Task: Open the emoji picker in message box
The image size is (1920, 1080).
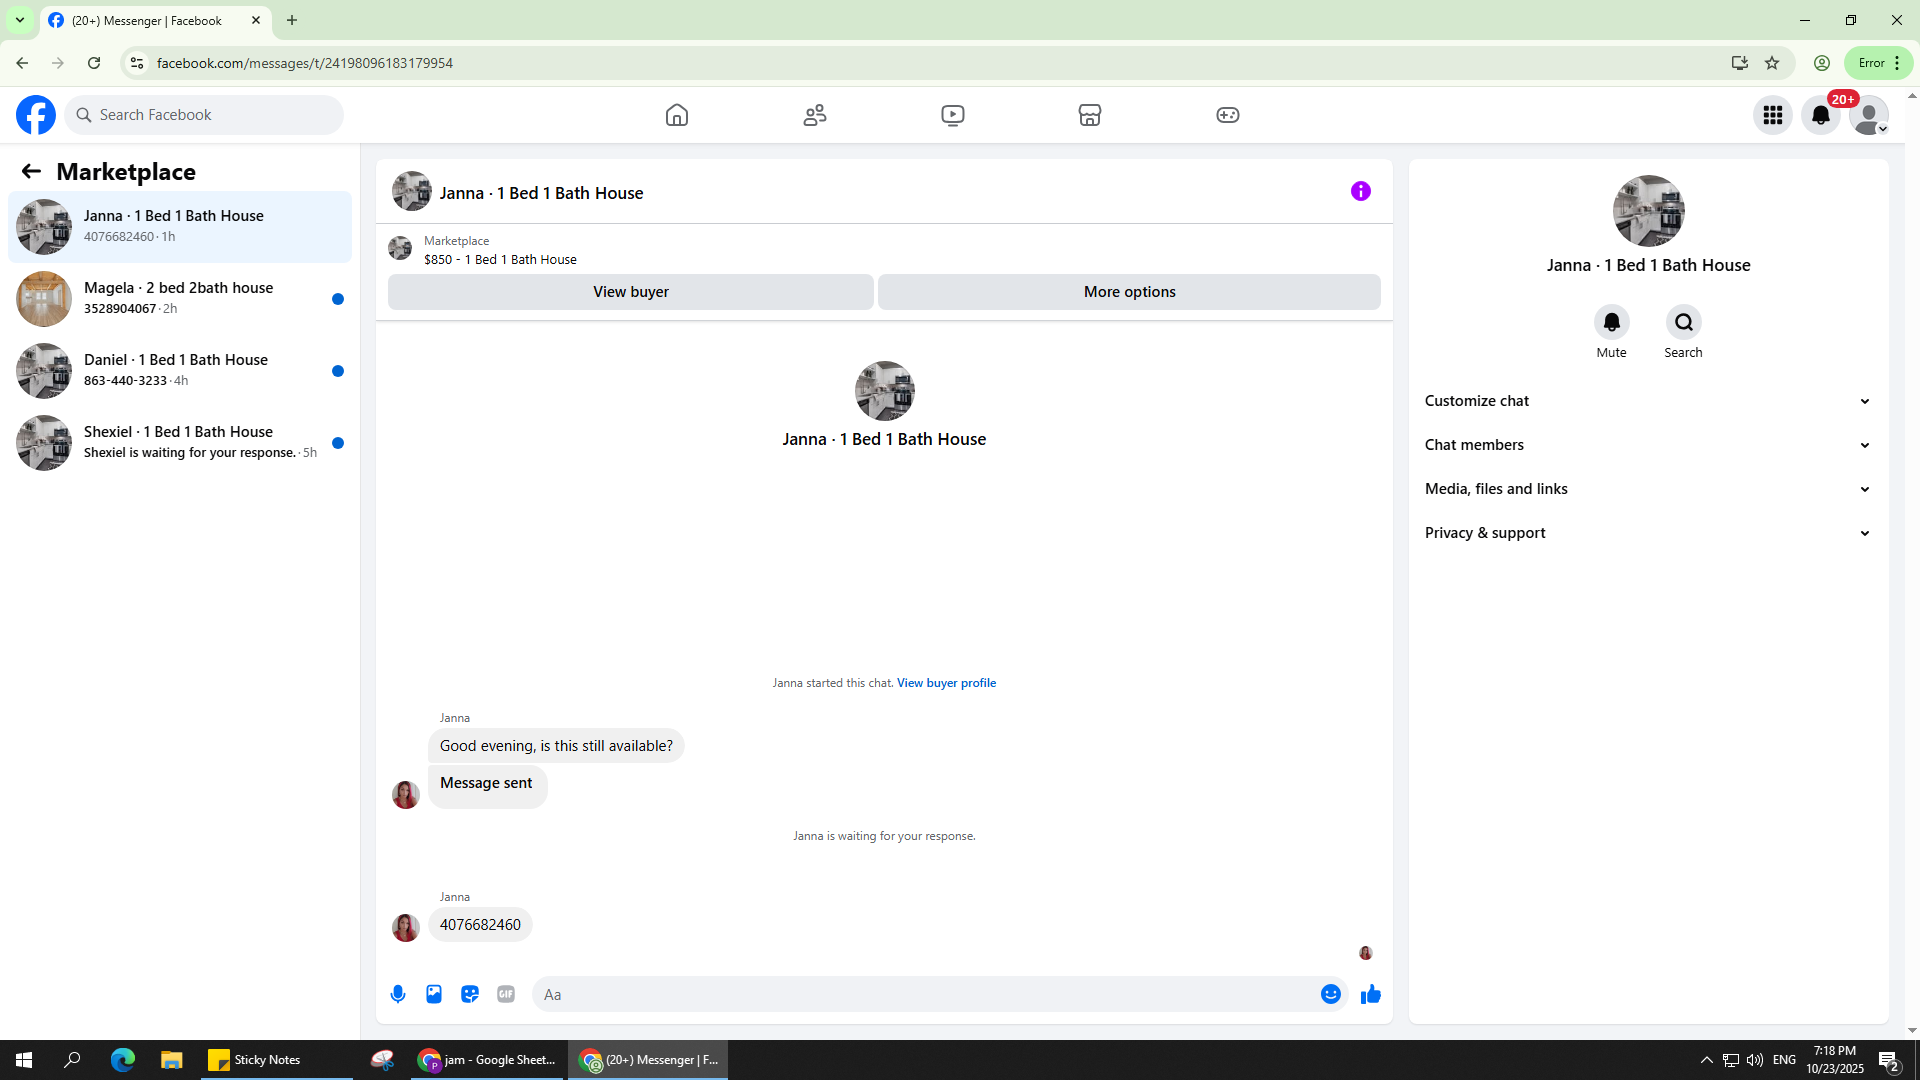Action: (x=1330, y=994)
